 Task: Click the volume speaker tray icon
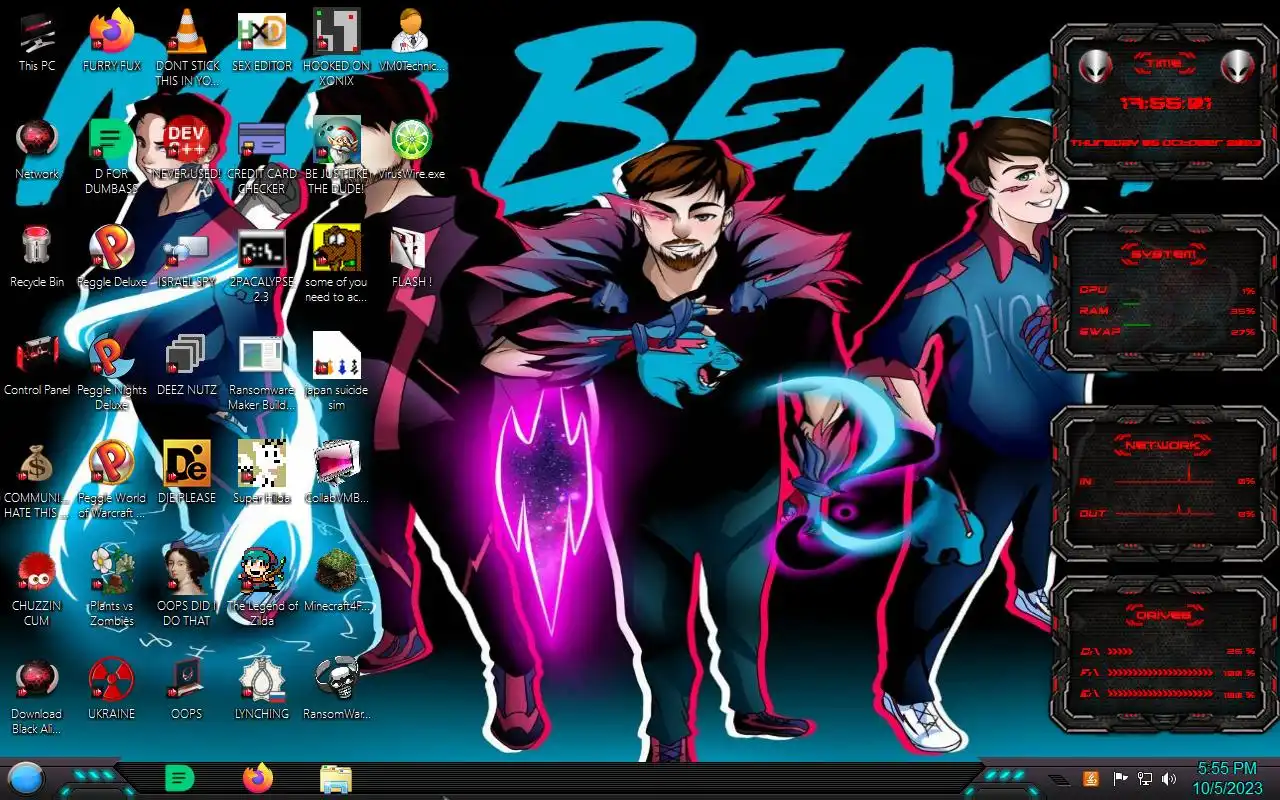click(1167, 778)
